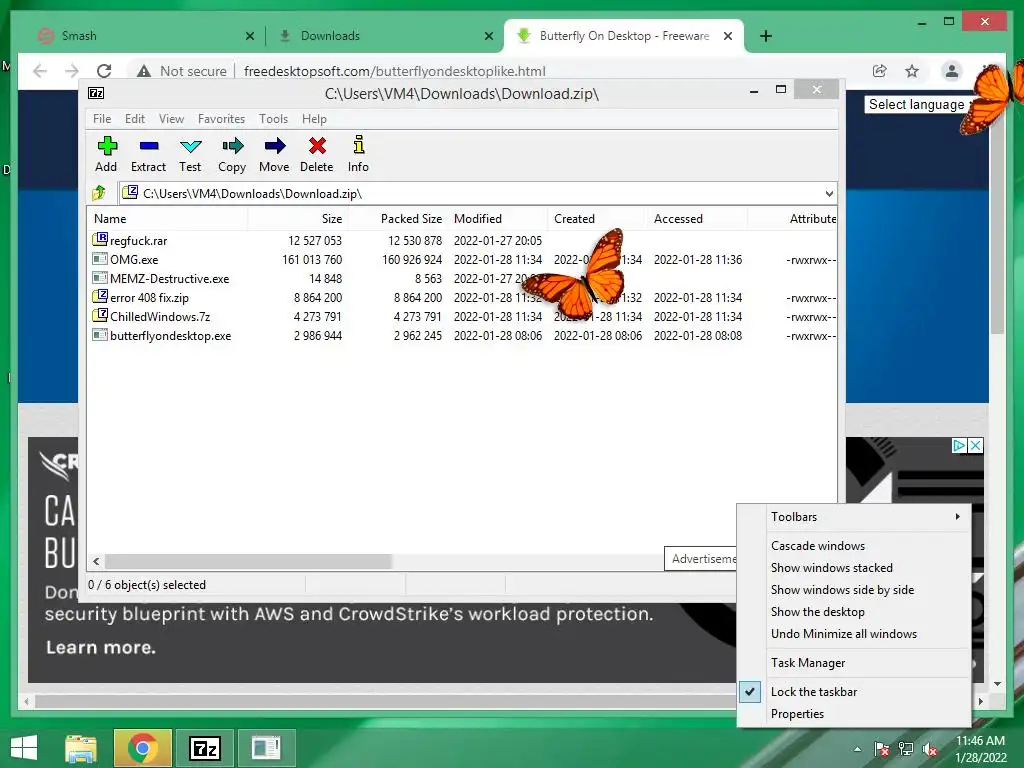Open the Help menu in 7-Zip
This screenshot has height=768, width=1024.
[x=314, y=119]
